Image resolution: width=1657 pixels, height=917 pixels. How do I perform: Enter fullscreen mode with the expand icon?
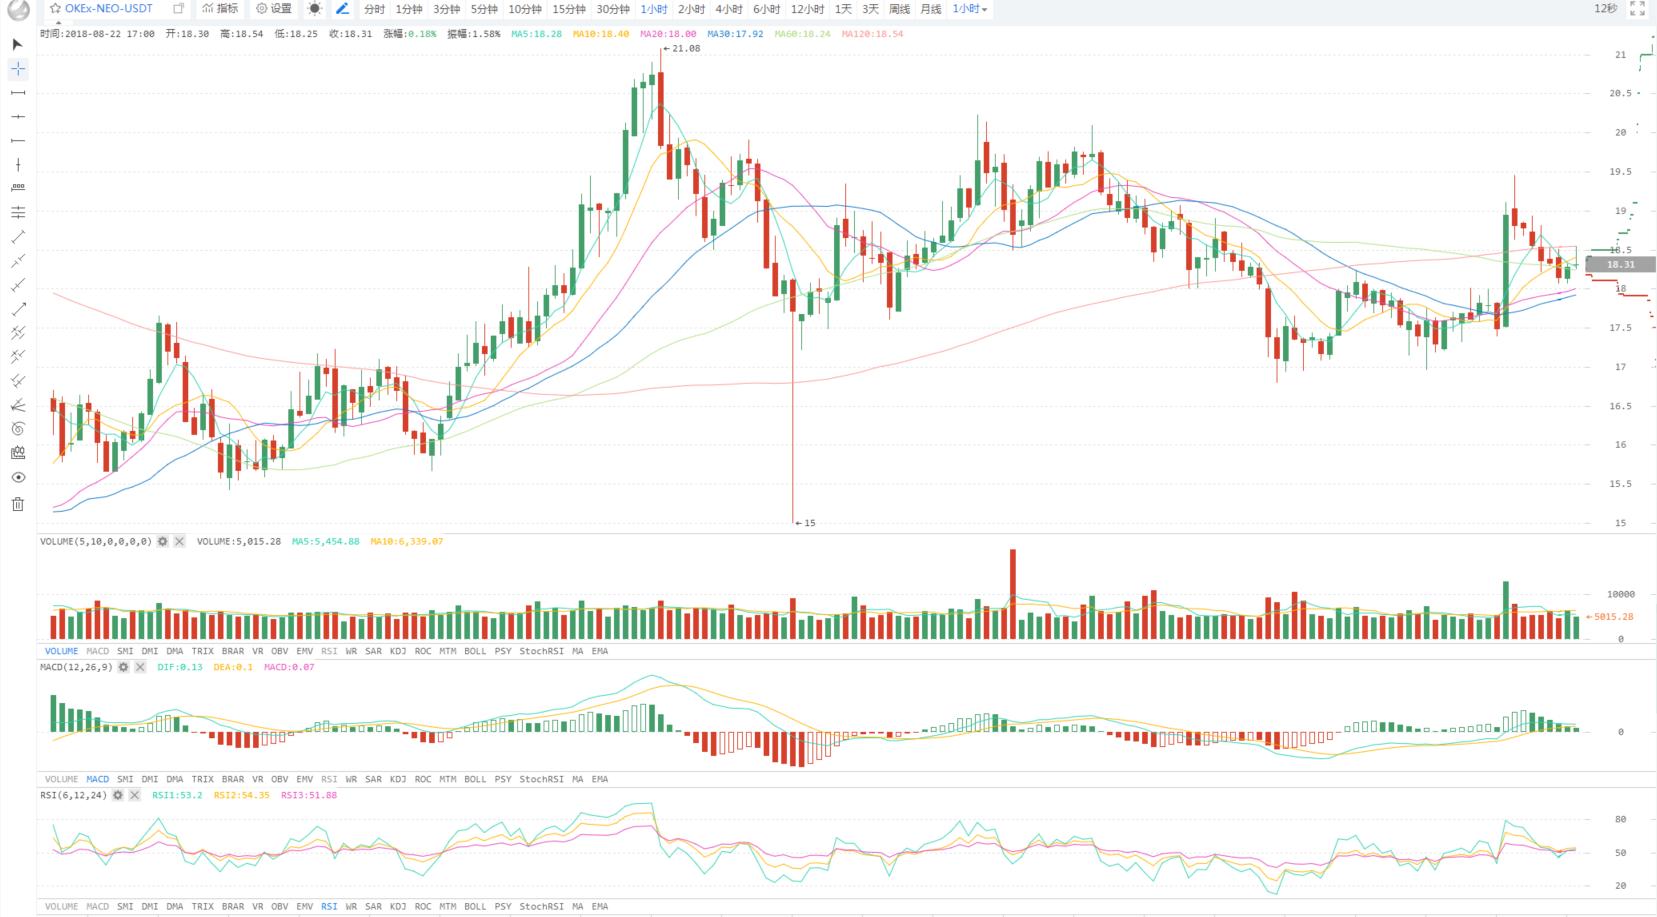tap(1637, 9)
